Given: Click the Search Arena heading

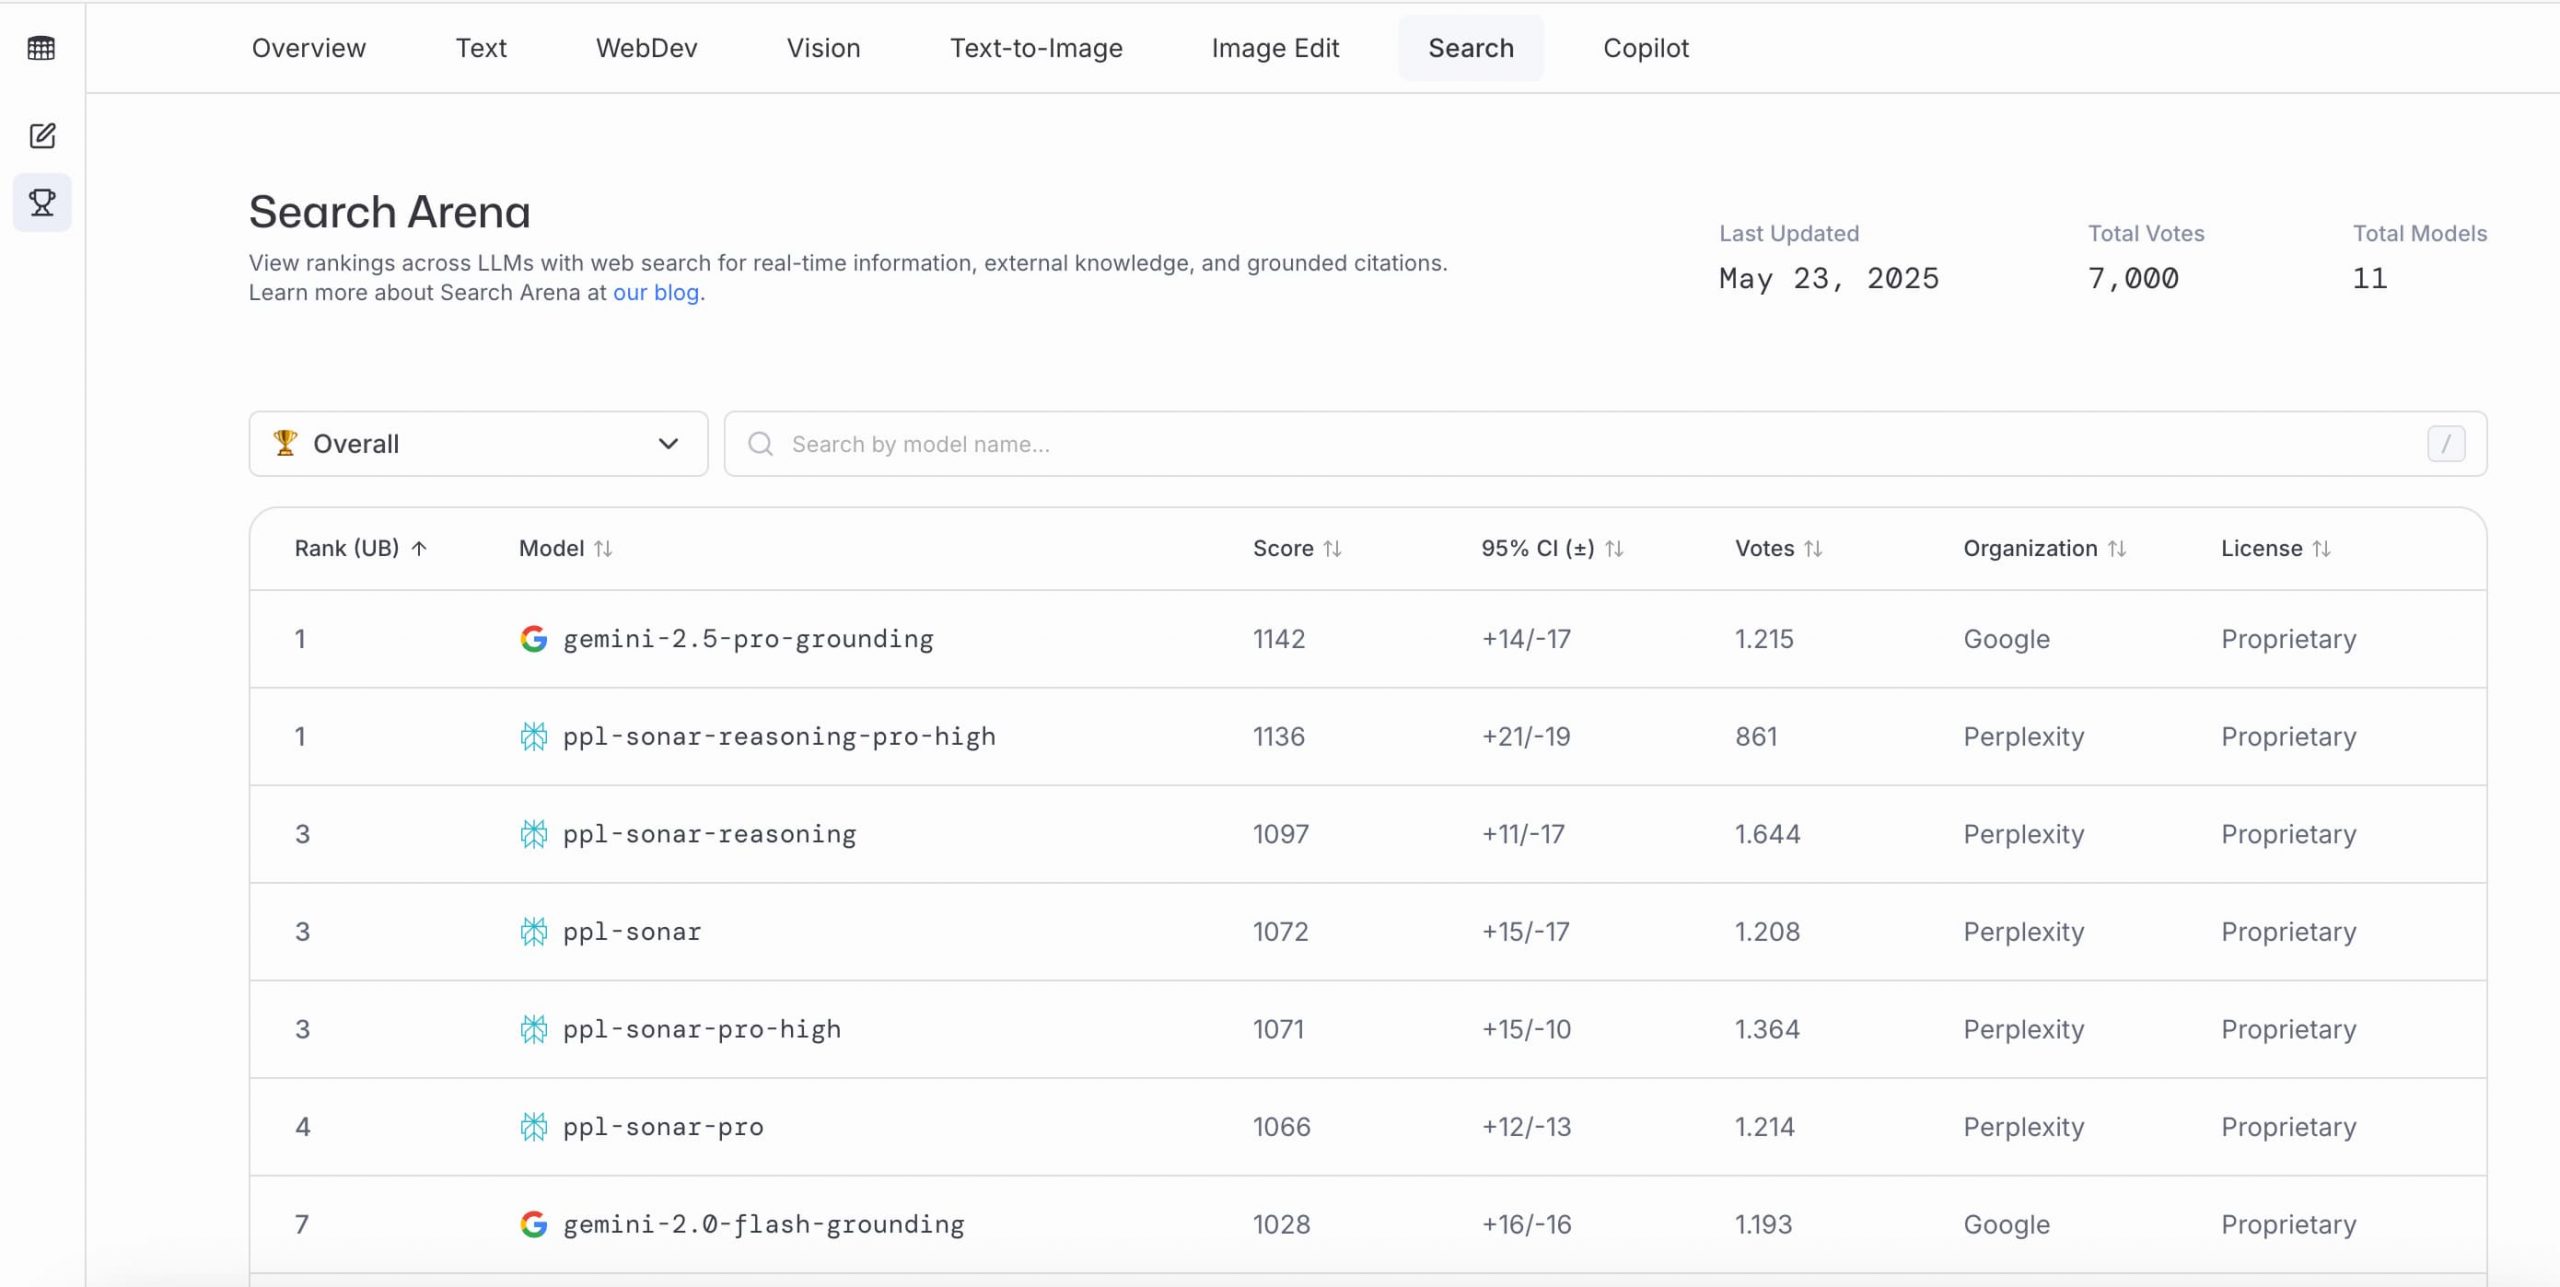Looking at the screenshot, I should point(389,212).
